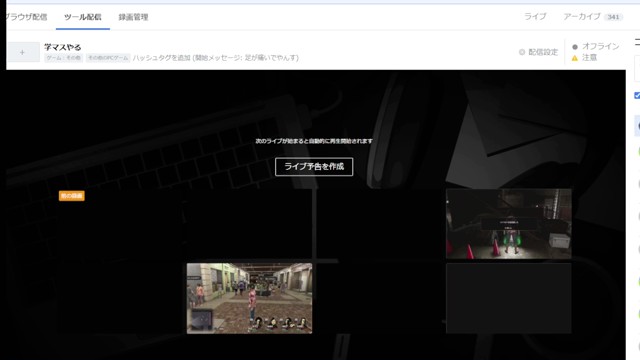Go to the ライブ tab
The width and height of the screenshot is (640, 360).
535,17
